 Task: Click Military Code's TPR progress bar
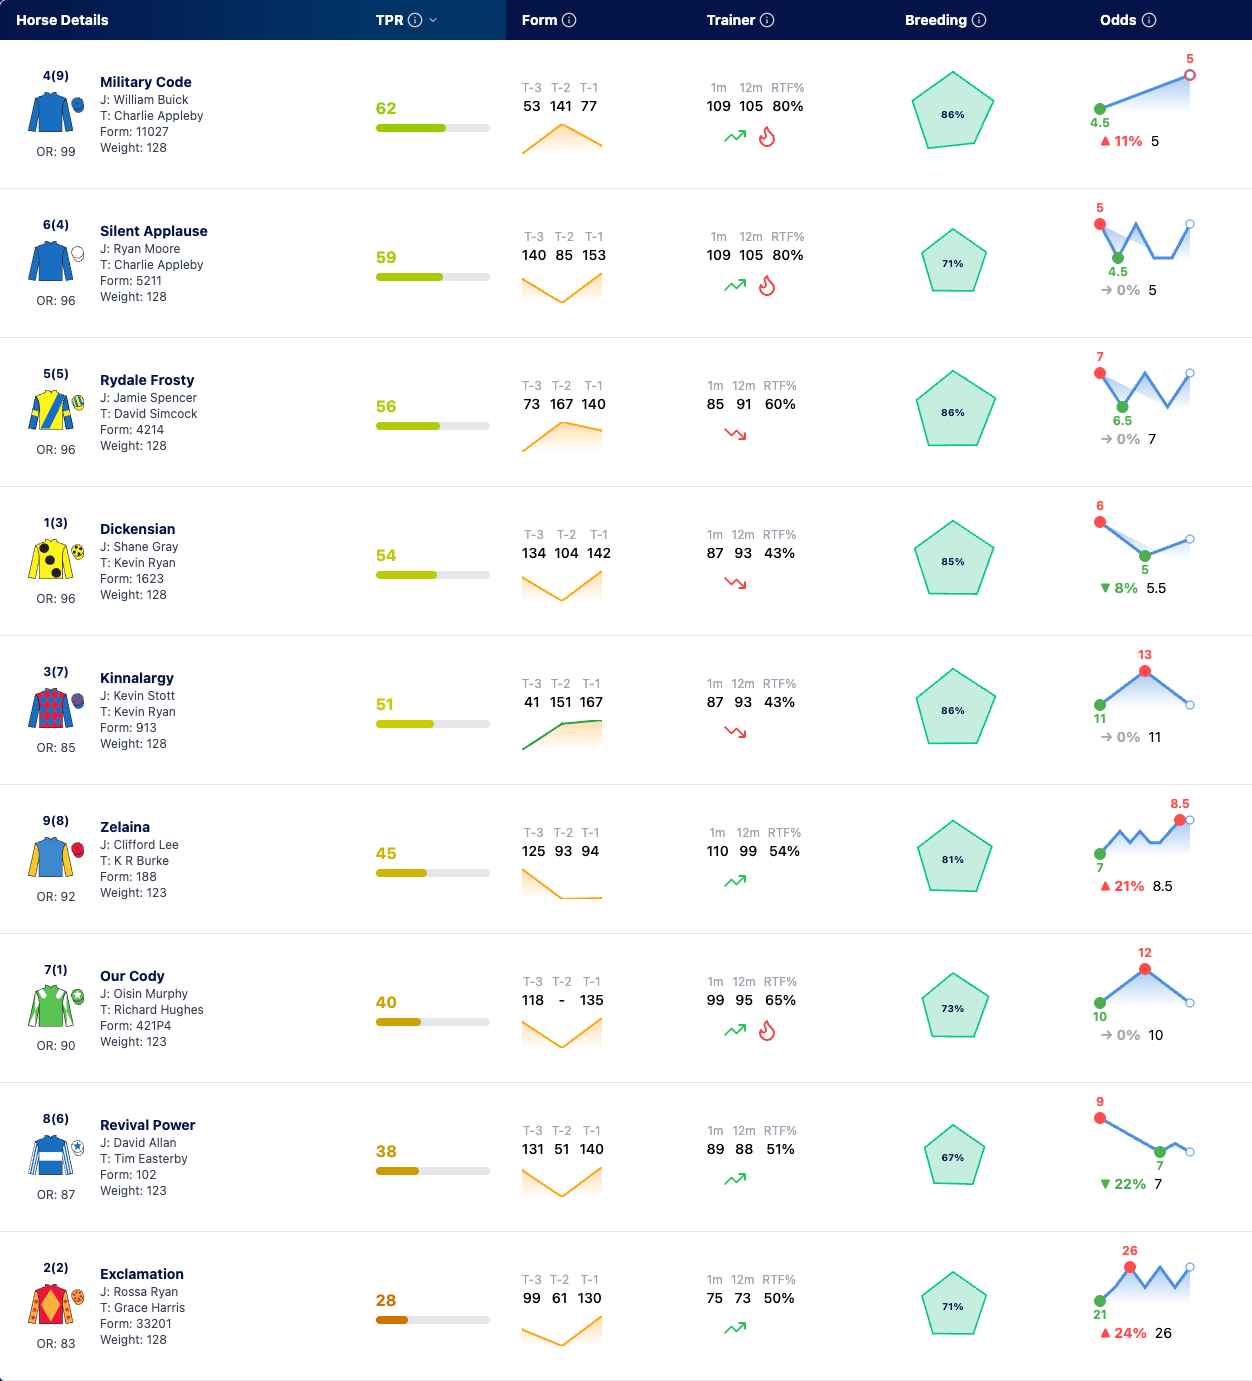point(433,128)
